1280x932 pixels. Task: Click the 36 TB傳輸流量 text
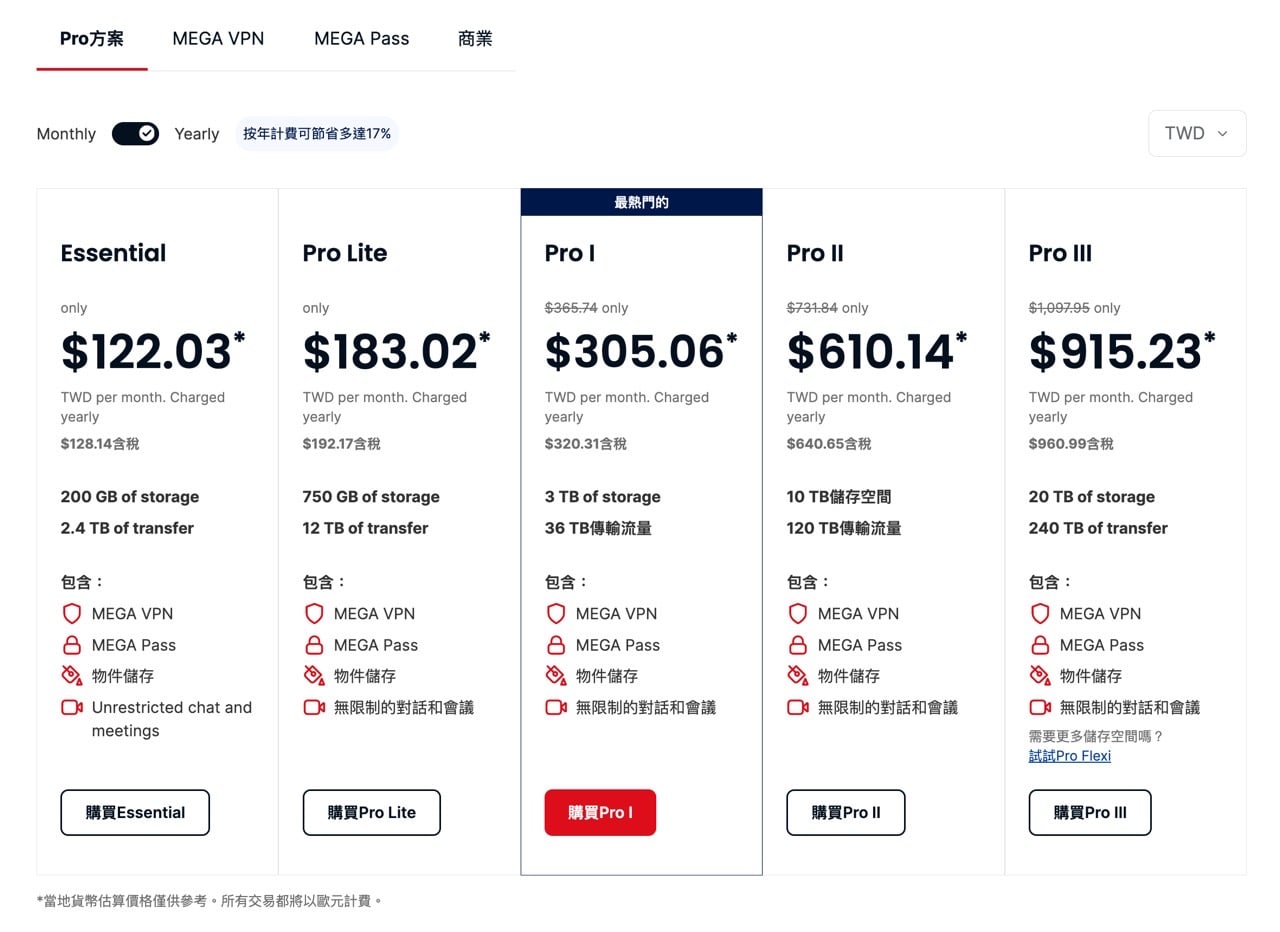tap(598, 528)
